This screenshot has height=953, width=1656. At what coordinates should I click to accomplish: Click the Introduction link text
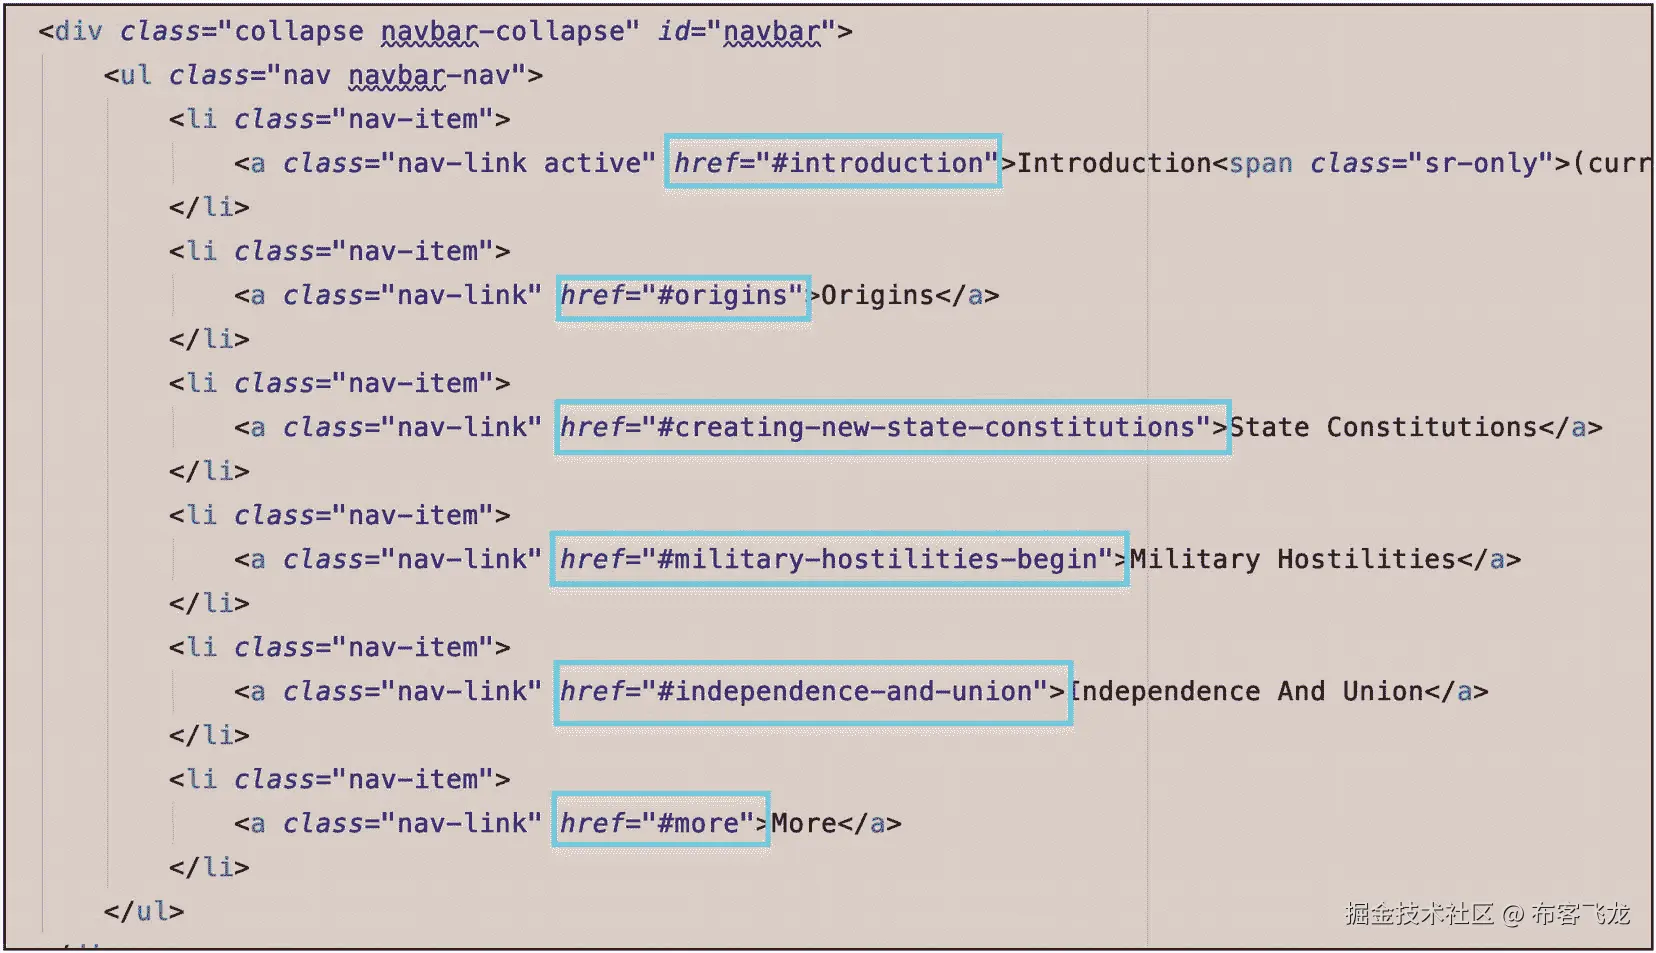tap(1113, 163)
